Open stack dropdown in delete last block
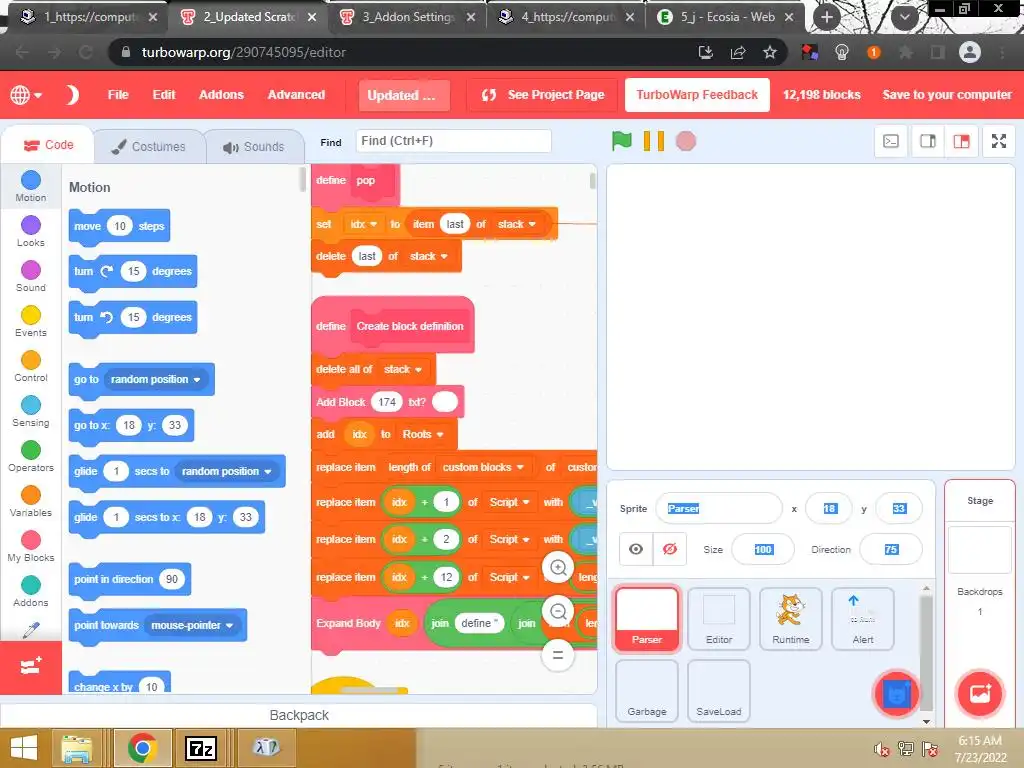Image resolution: width=1024 pixels, height=768 pixels. (x=428, y=256)
